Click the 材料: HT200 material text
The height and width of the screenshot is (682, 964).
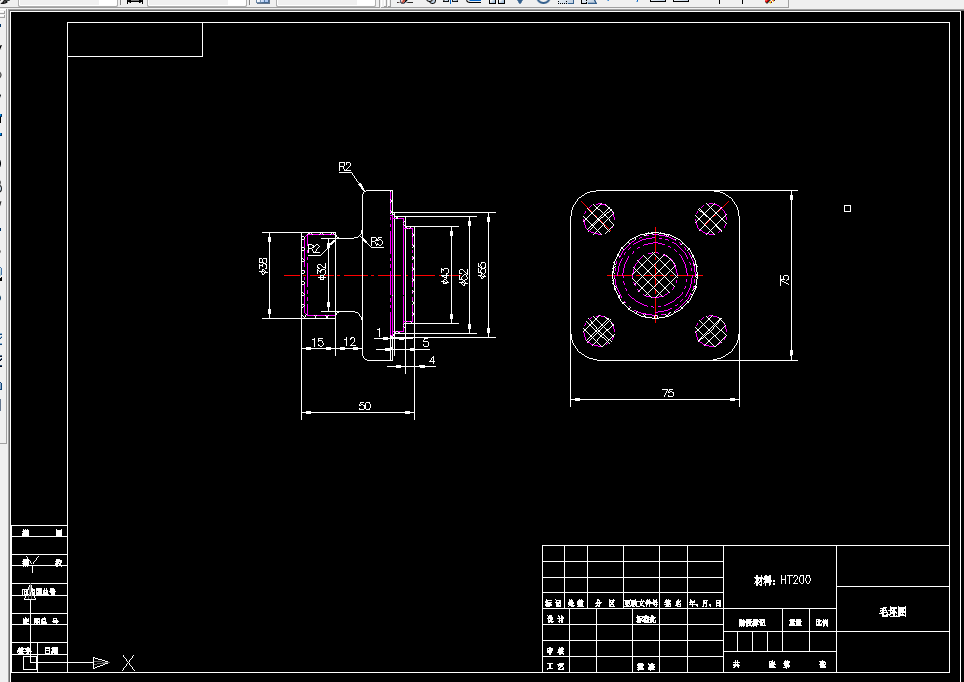tap(783, 580)
